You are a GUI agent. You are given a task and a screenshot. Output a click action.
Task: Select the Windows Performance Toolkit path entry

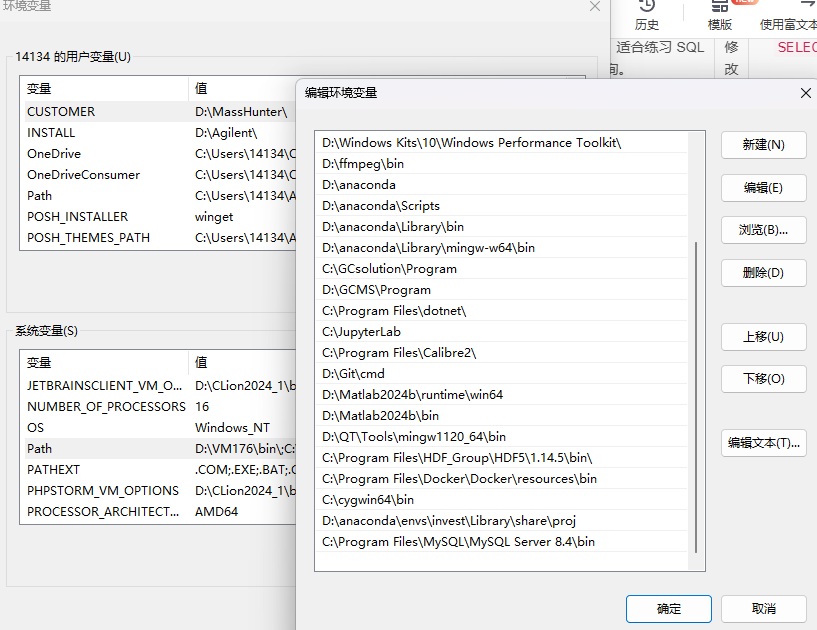[502, 143]
